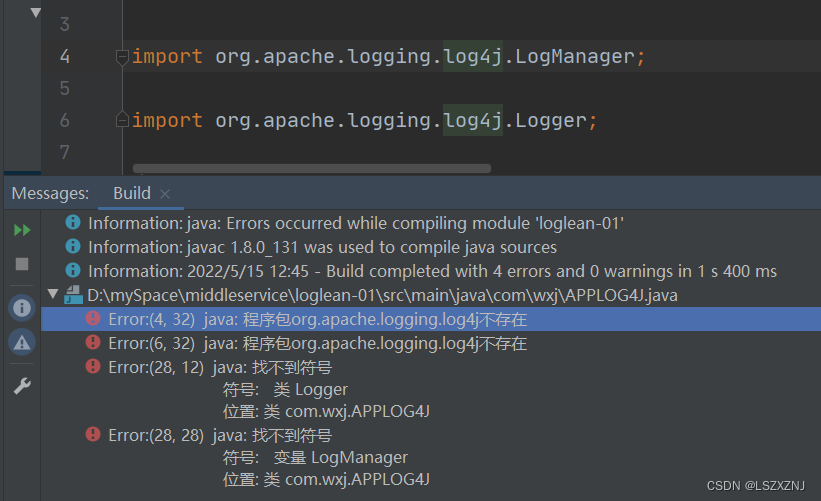This screenshot has height=501, width=821.
Task: Toggle the Show Infos filter icon
Action: tap(22, 307)
